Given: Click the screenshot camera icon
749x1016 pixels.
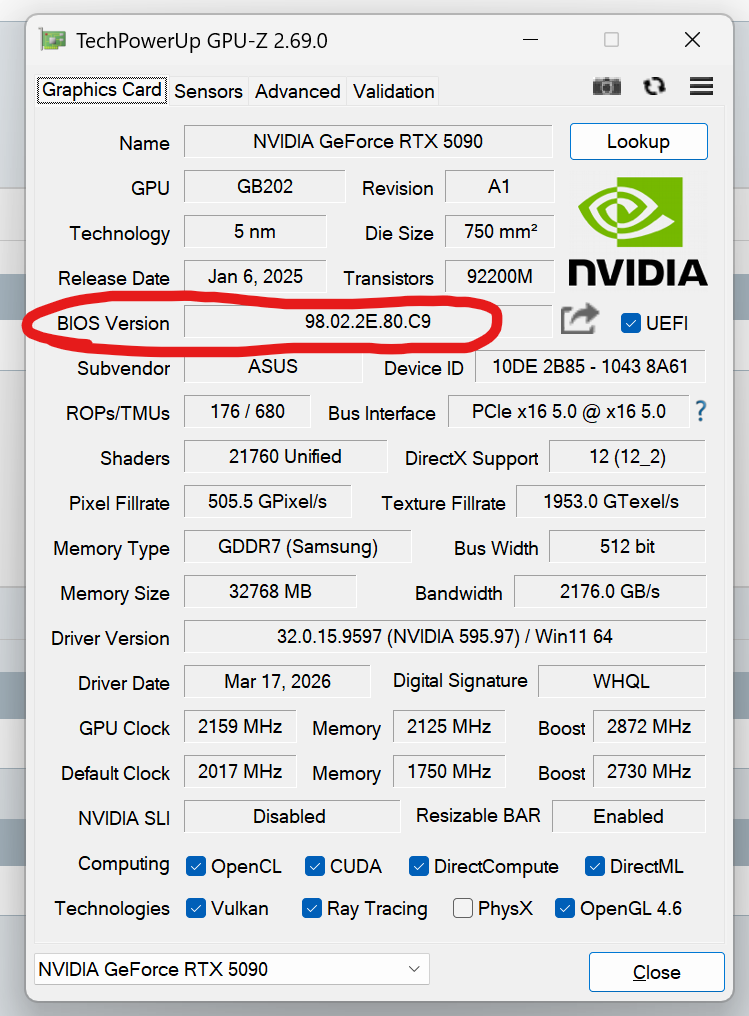Looking at the screenshot, I should (x=606, y=87).
